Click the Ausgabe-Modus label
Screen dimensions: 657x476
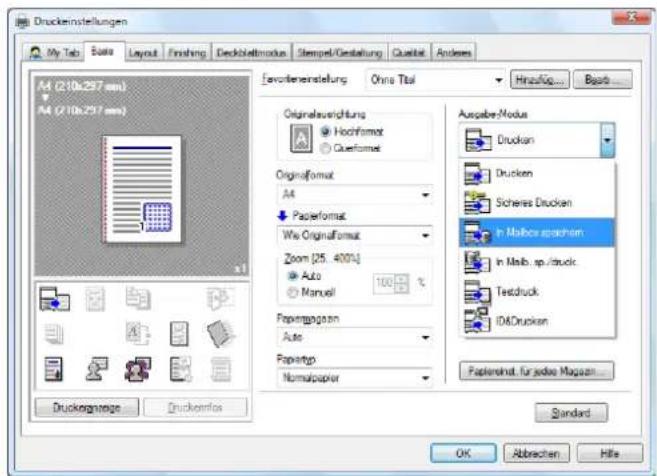(x=493, y=114)
